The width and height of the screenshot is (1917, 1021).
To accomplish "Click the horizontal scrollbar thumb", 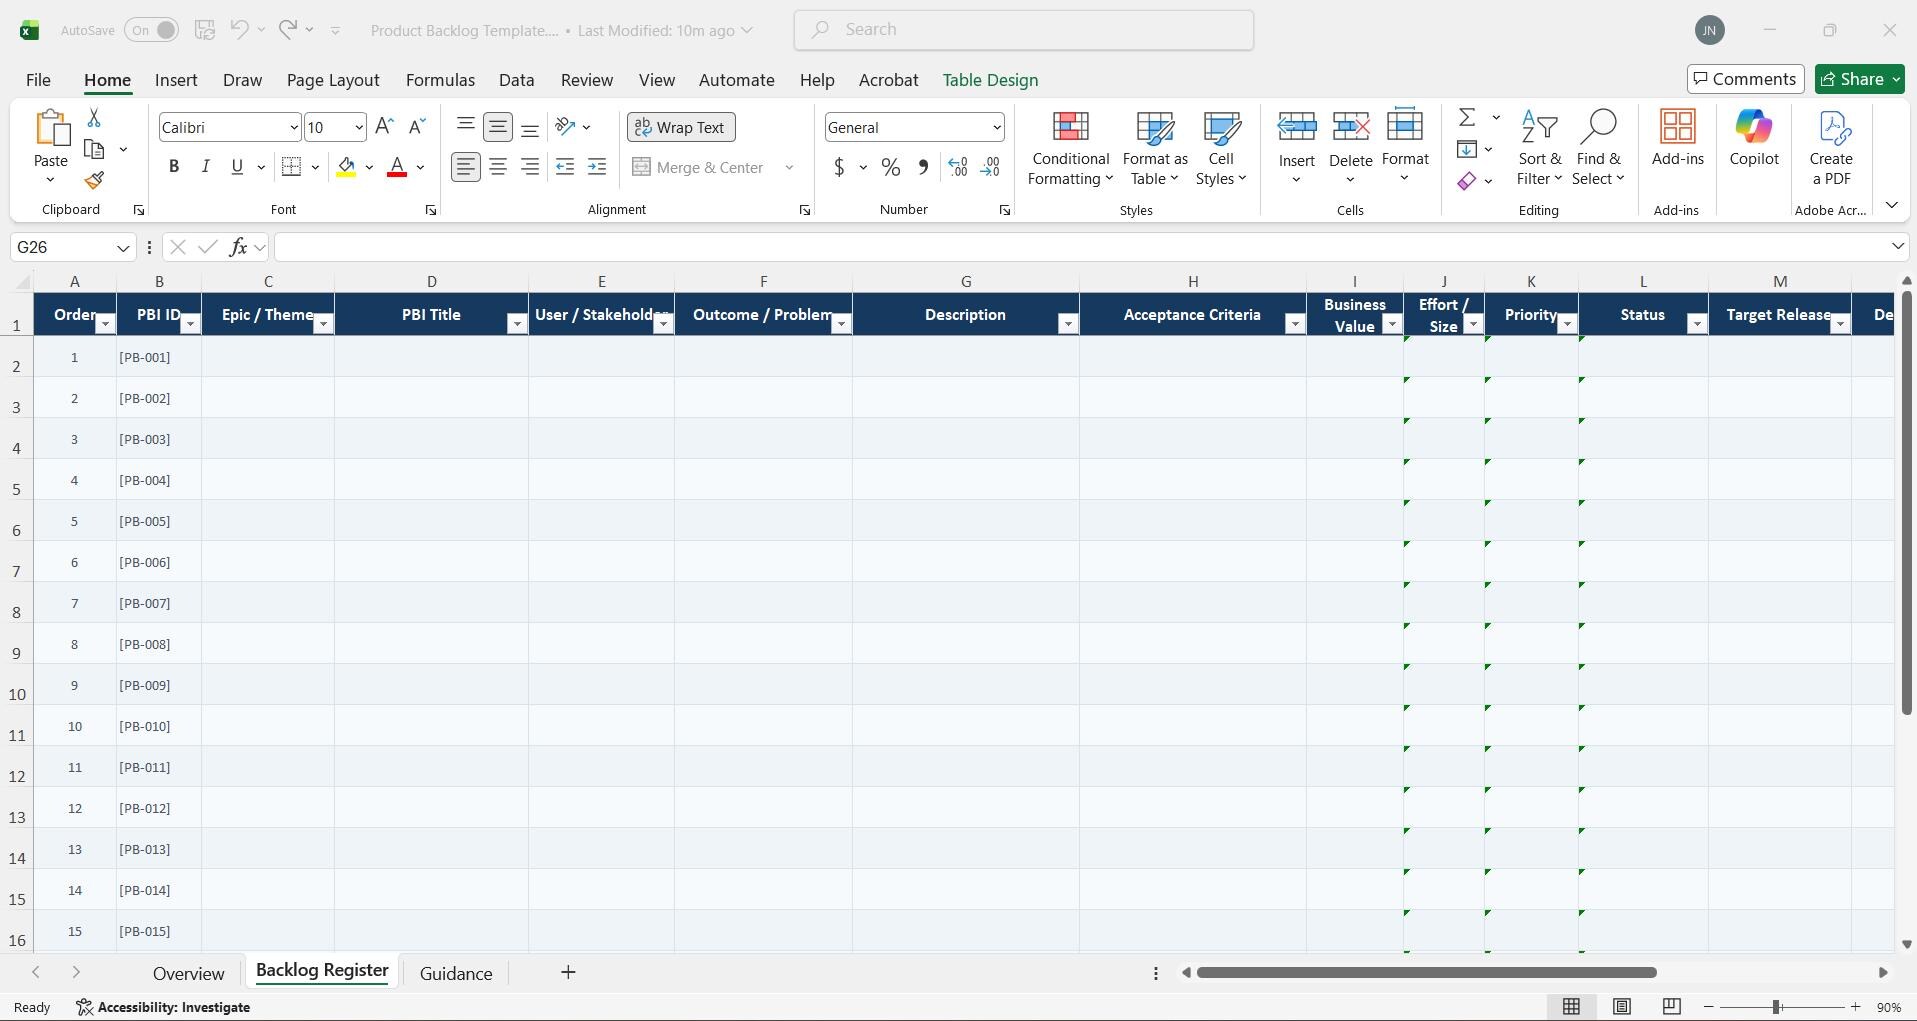I will pos(1426,972).
